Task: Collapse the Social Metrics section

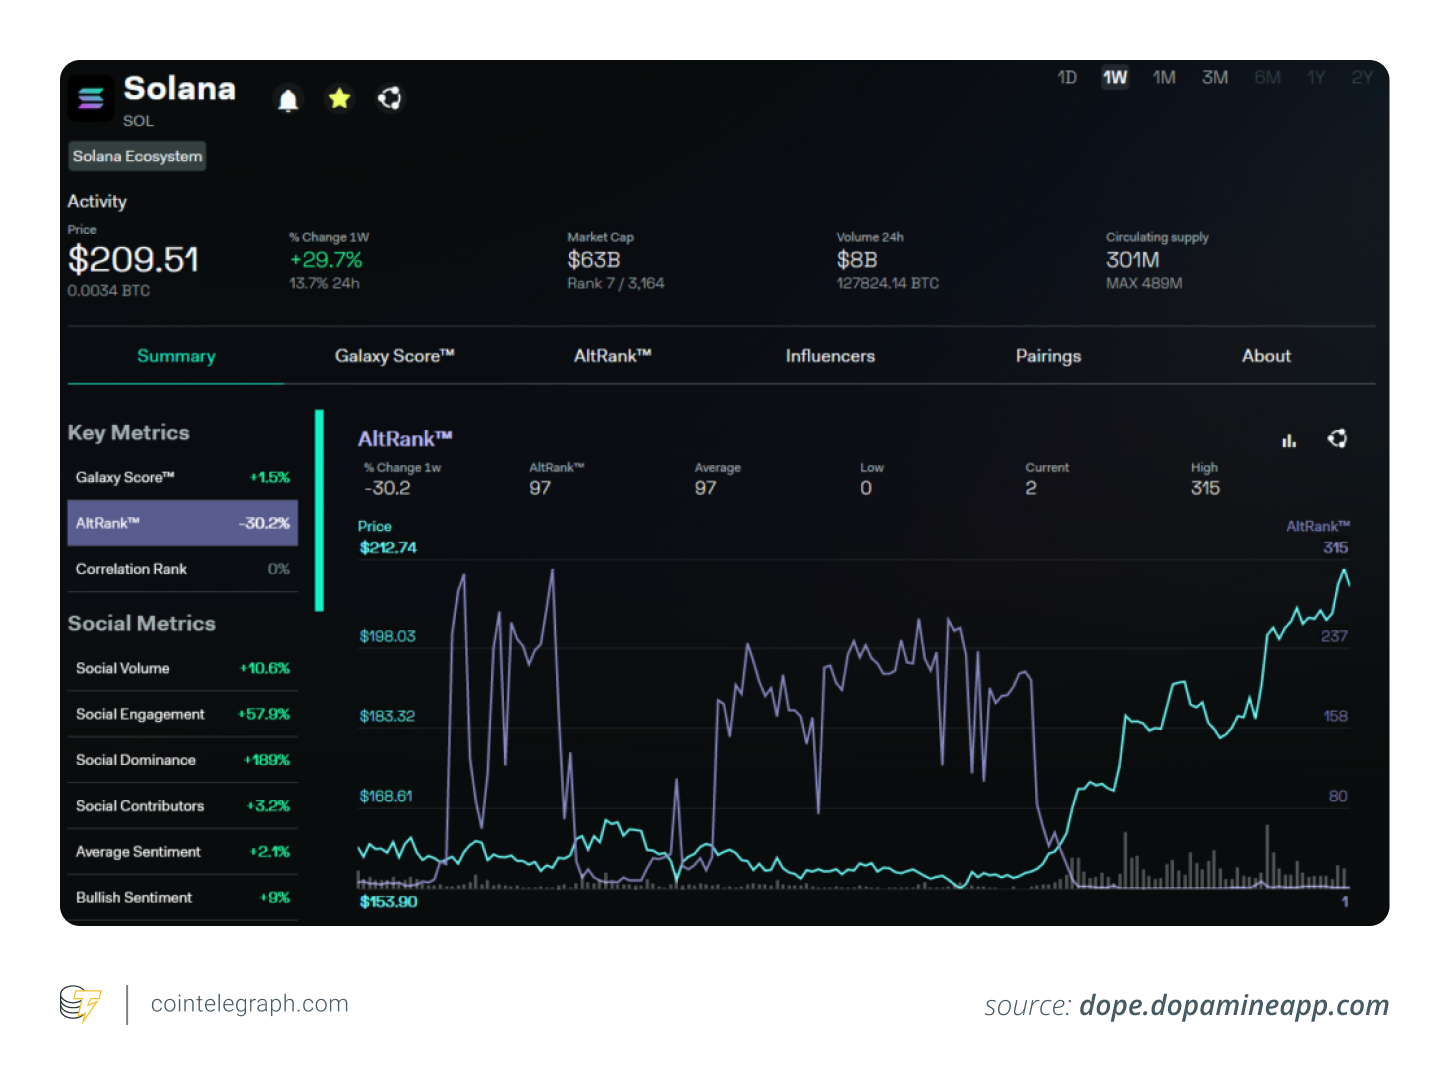Action: (141, 623)
